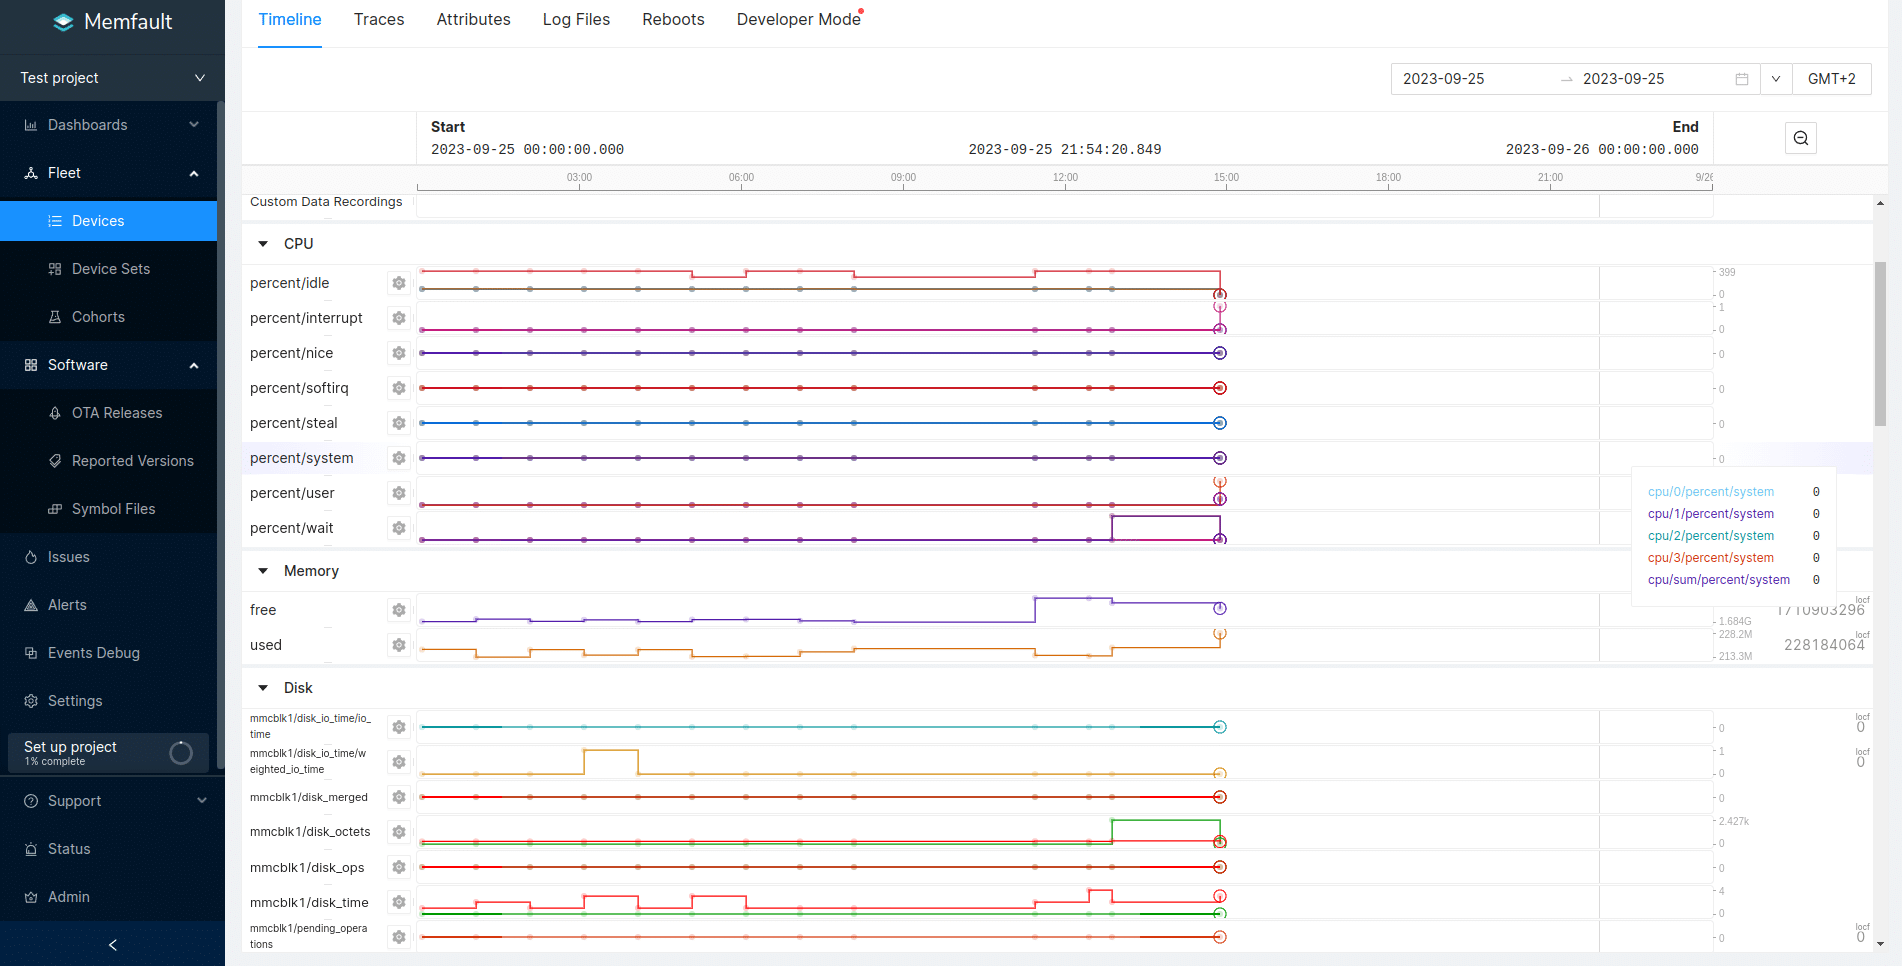Go to Cohorts in sidebar

(108, 317)
